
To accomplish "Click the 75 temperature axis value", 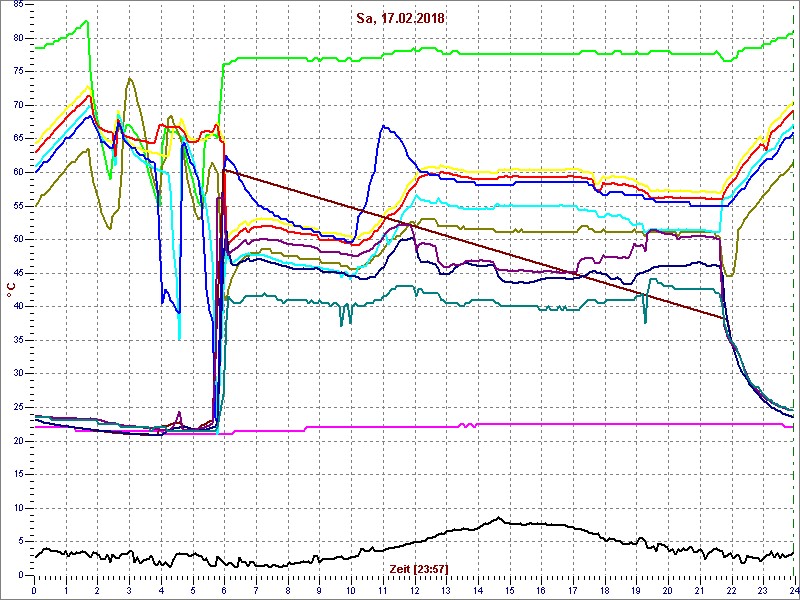I will pyautogui.click(x=18, y=72).
